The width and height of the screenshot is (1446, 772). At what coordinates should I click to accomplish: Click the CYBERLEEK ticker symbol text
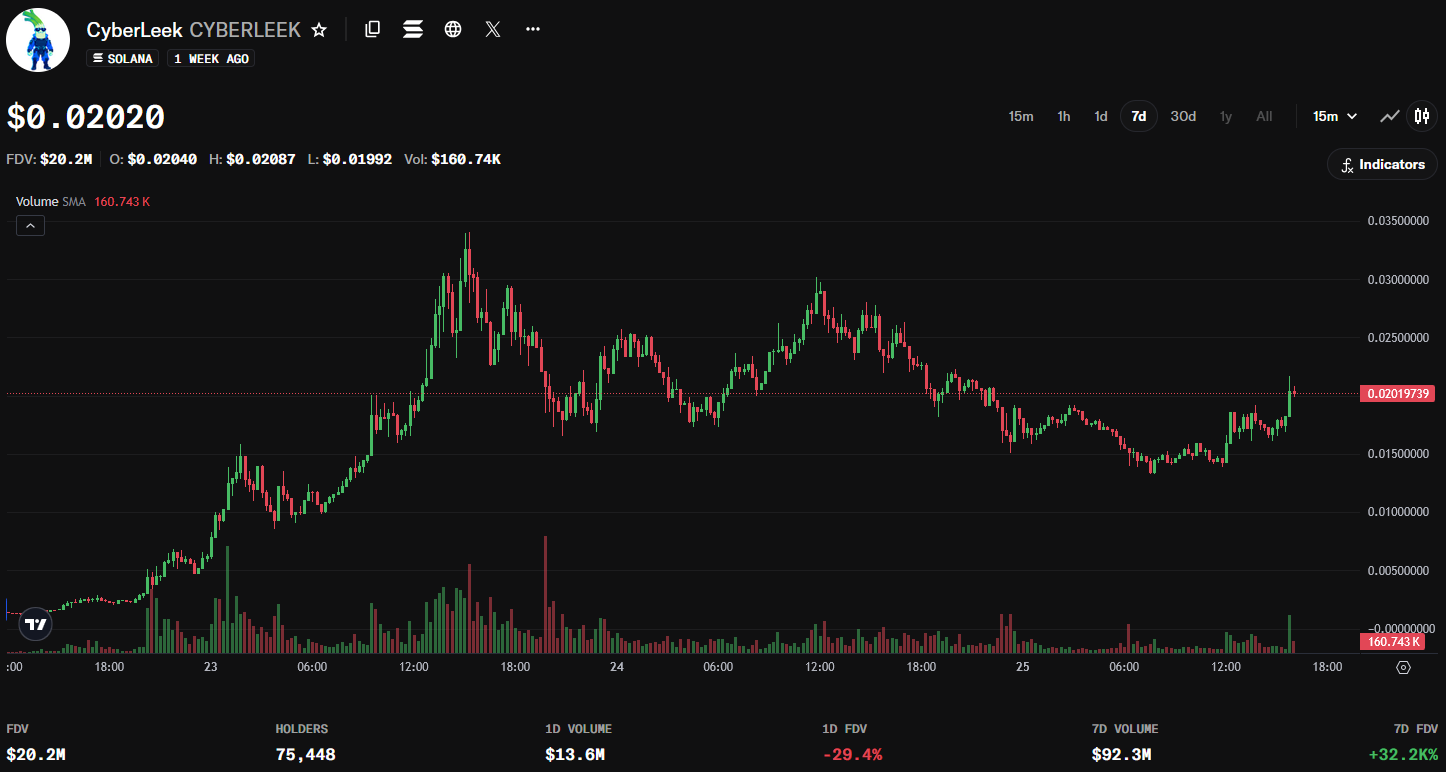coord(245,30)
